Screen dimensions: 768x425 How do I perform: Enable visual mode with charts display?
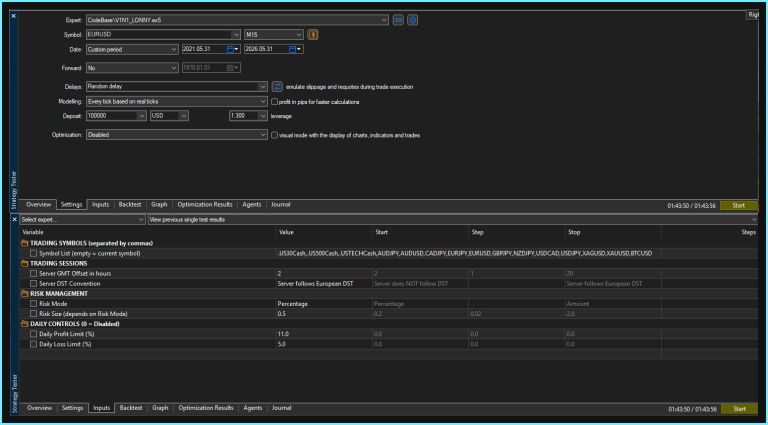(x=275, y=135)
